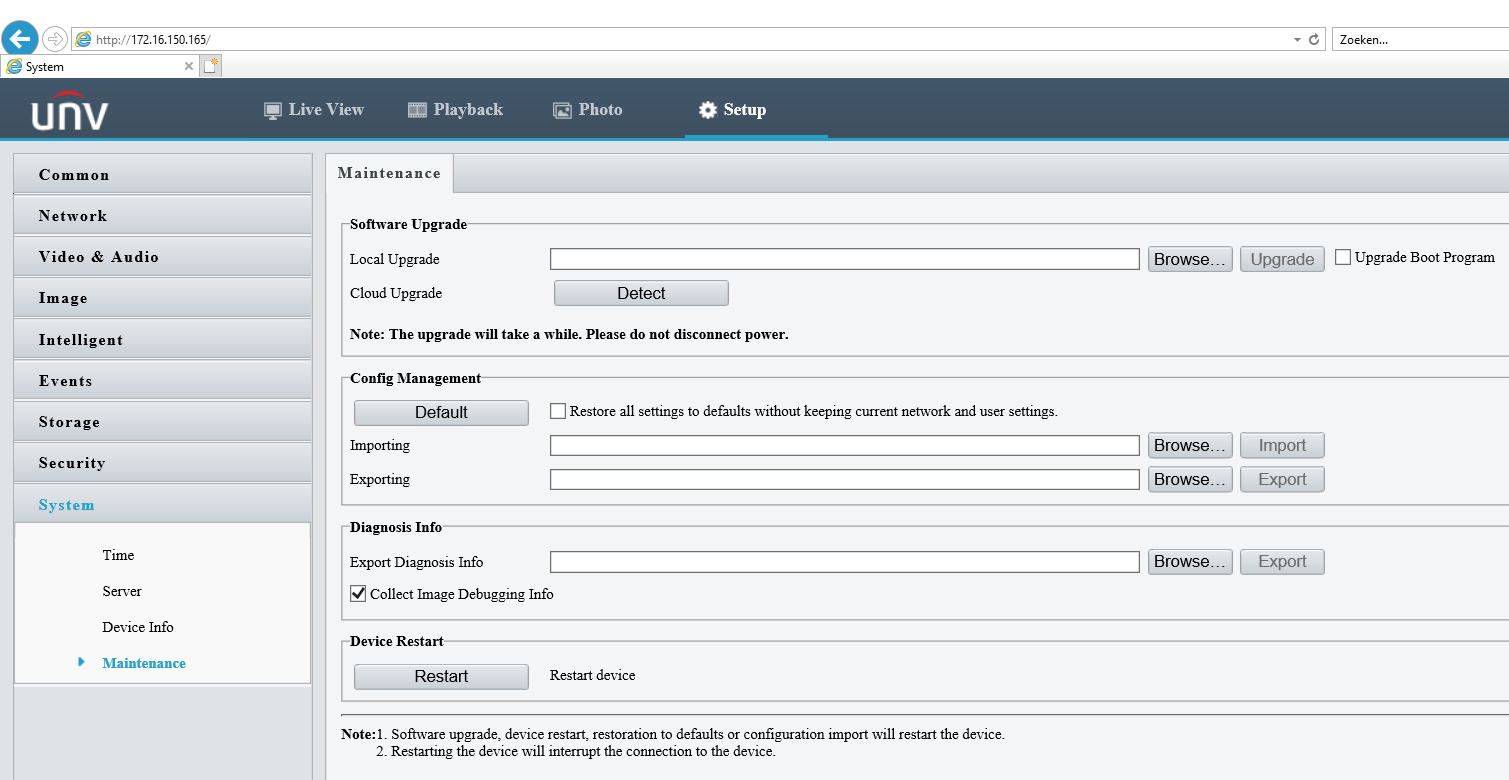Click the Restart device button

(x=441, y=676)
